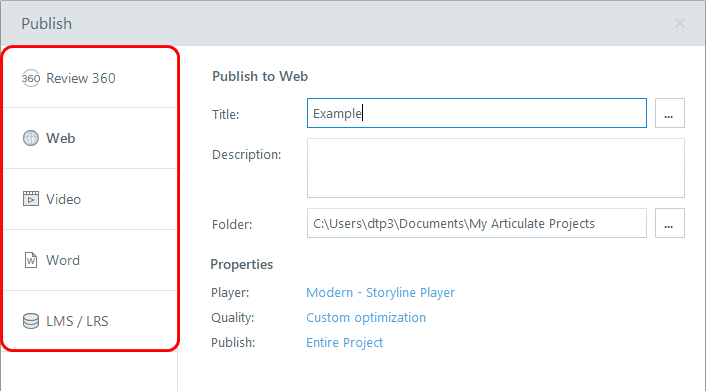This screenshot has width=706, height=391.
Task: Click the film clip Video icon
Action: 31,199
